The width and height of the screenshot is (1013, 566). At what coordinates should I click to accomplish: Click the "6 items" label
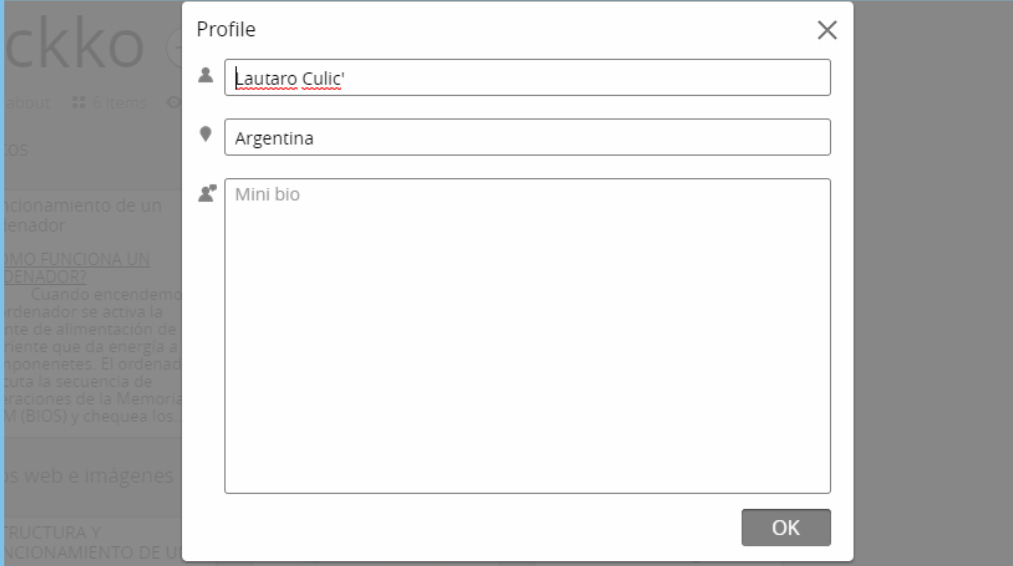point(120,102)
